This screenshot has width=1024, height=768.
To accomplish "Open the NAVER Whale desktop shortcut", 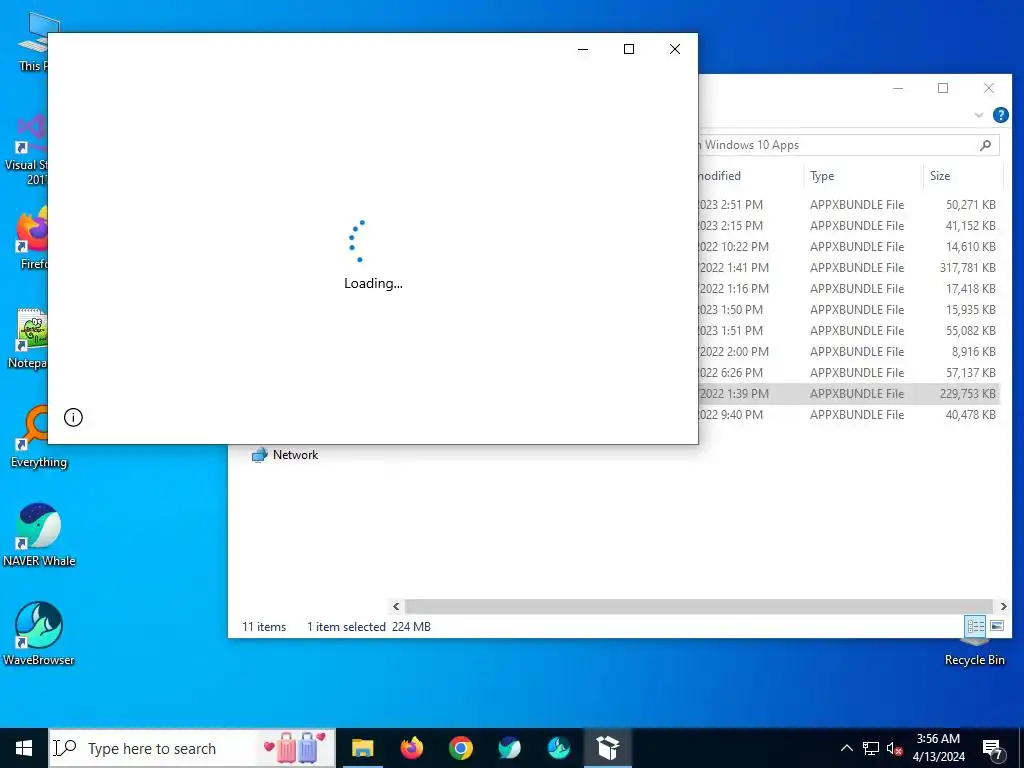I will coord(39,534).
